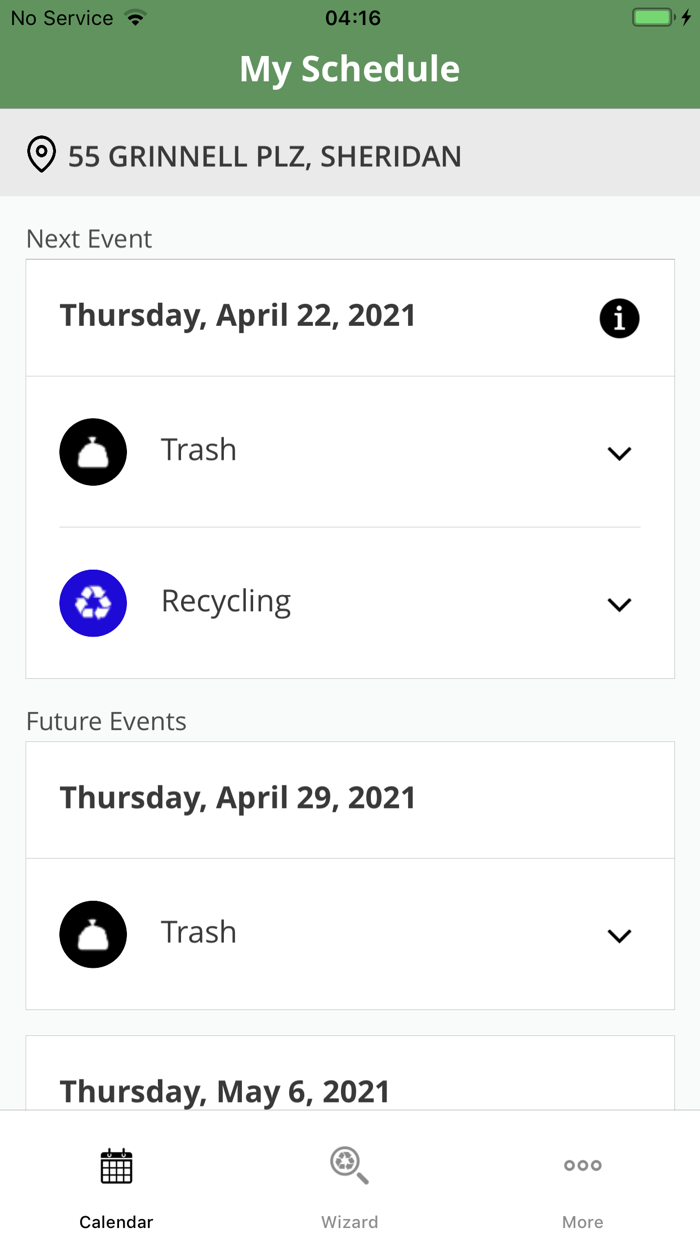Image resolution: width=700 pixels, height=1244 pixels.
Task: Tap the address 55 GRINNELL PLZ, SHERIDAN
Action: (x=265, y=155)
